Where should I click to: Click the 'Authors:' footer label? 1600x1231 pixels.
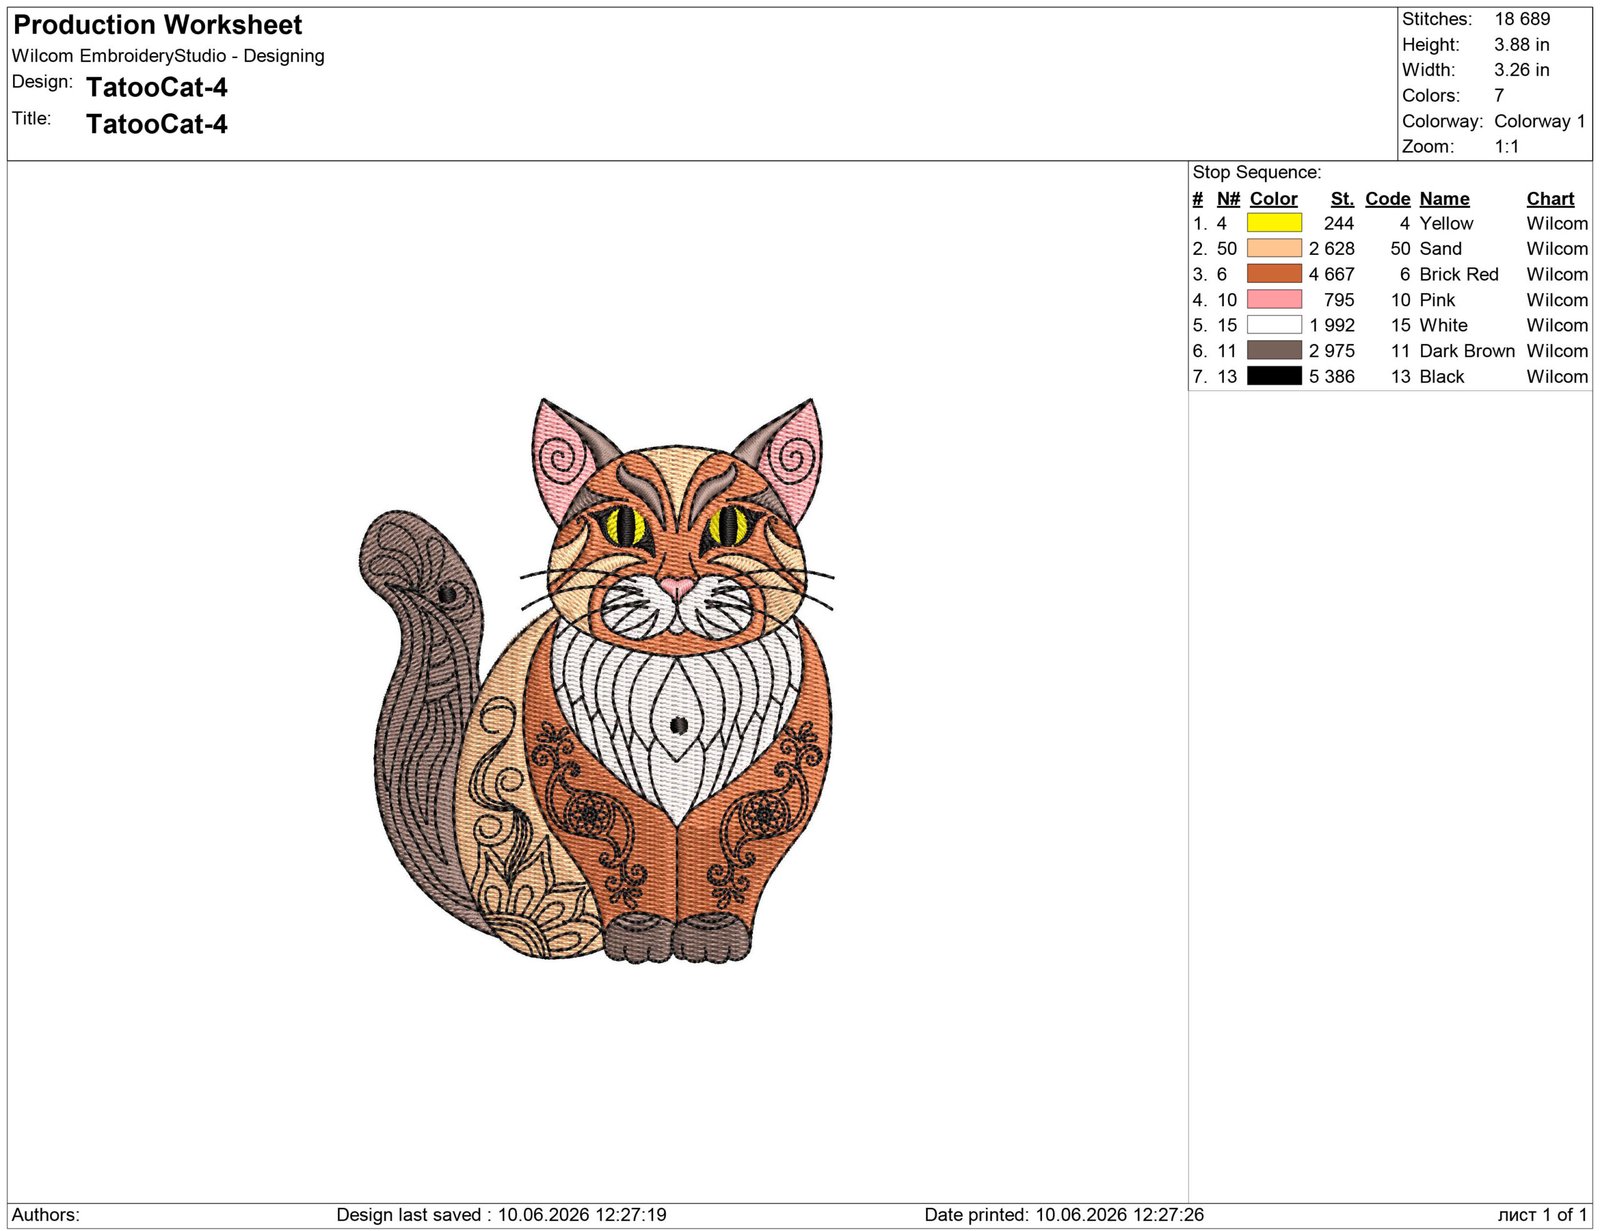(x=46, y=1215)
